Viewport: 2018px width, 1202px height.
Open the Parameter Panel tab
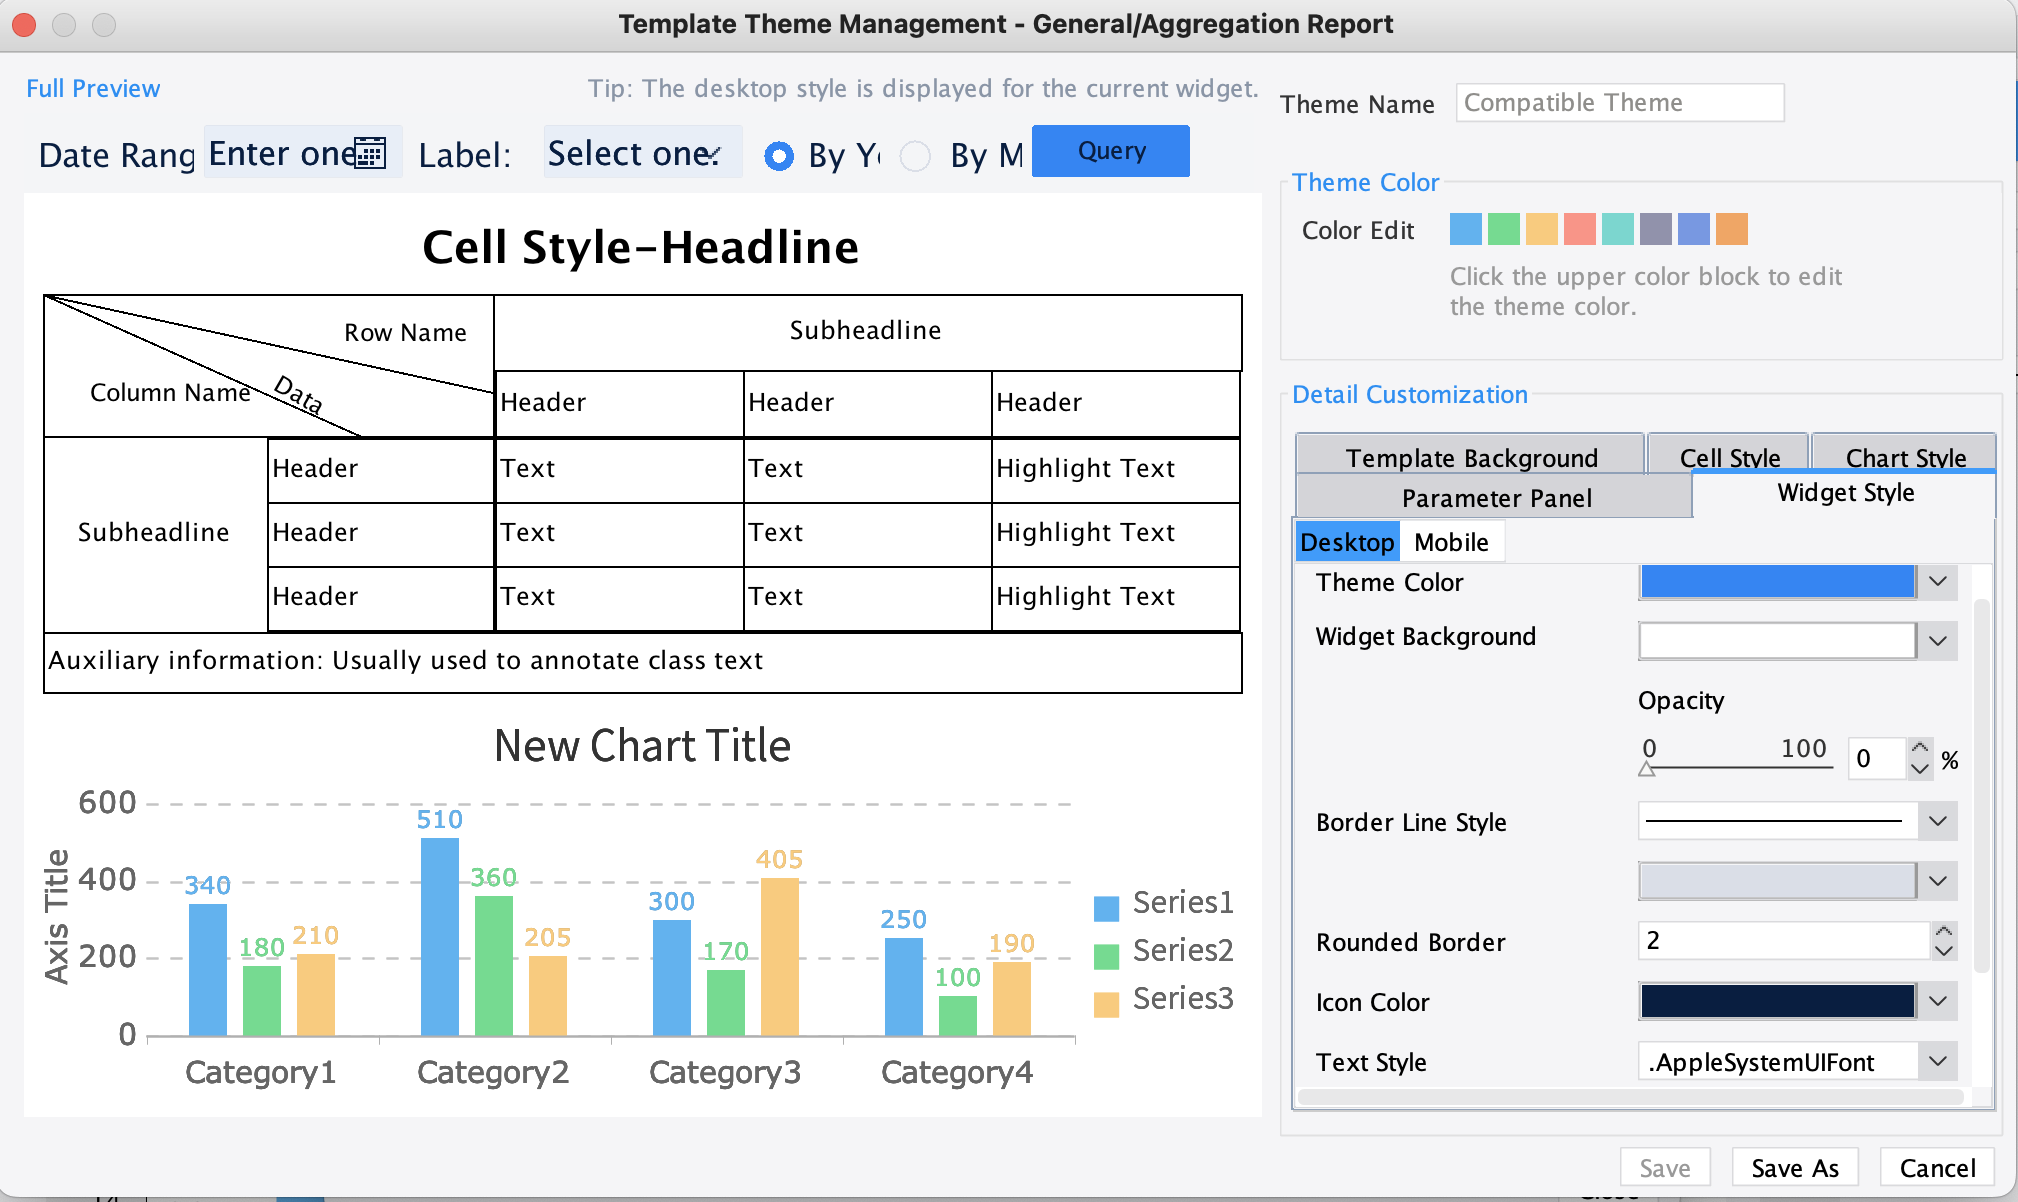click(1496, 497)
